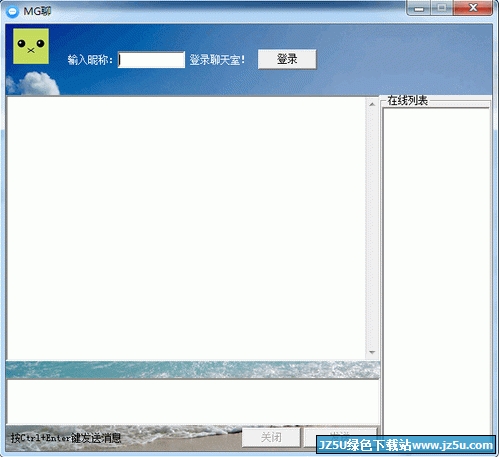The width and height of the screenshot is (499, 457).
Task: Click the 登录聊天室! label text
Action: tap(217, 60)
